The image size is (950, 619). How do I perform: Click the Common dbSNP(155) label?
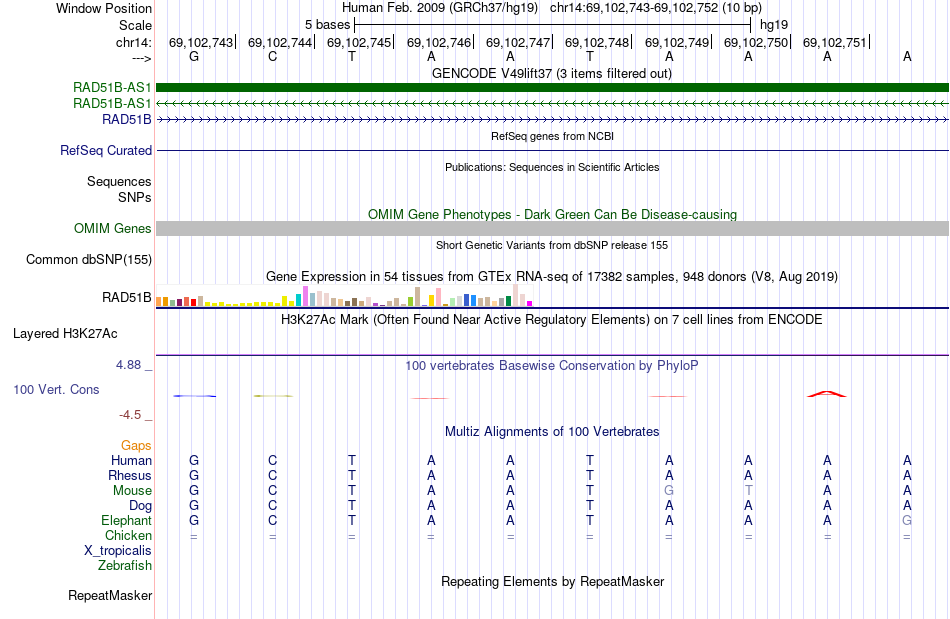pyautogui.click(x=89, y=259)
